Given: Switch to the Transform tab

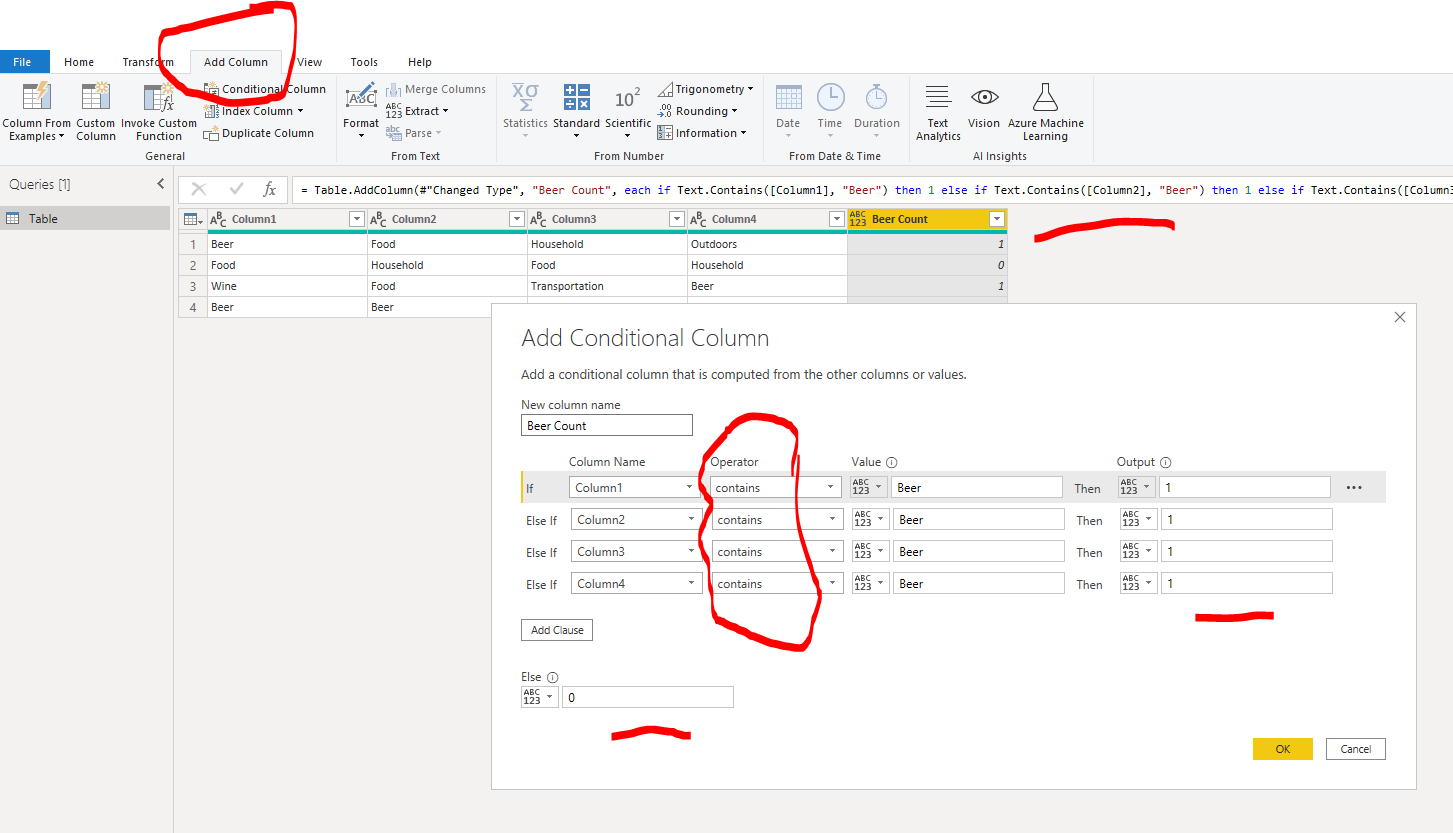Looking at the screenshot, I should (x=148, y=62).
